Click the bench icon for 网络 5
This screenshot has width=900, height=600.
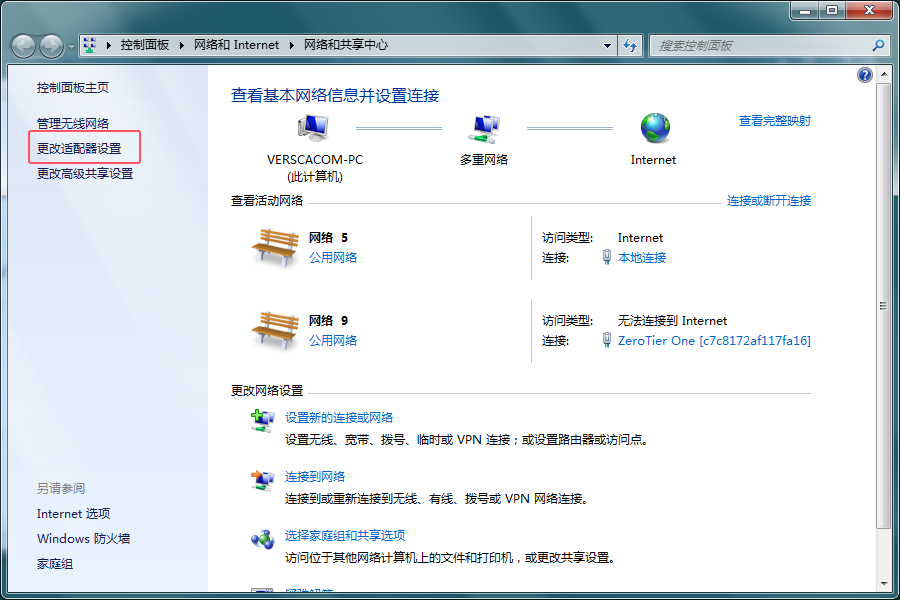click(275, 247)
